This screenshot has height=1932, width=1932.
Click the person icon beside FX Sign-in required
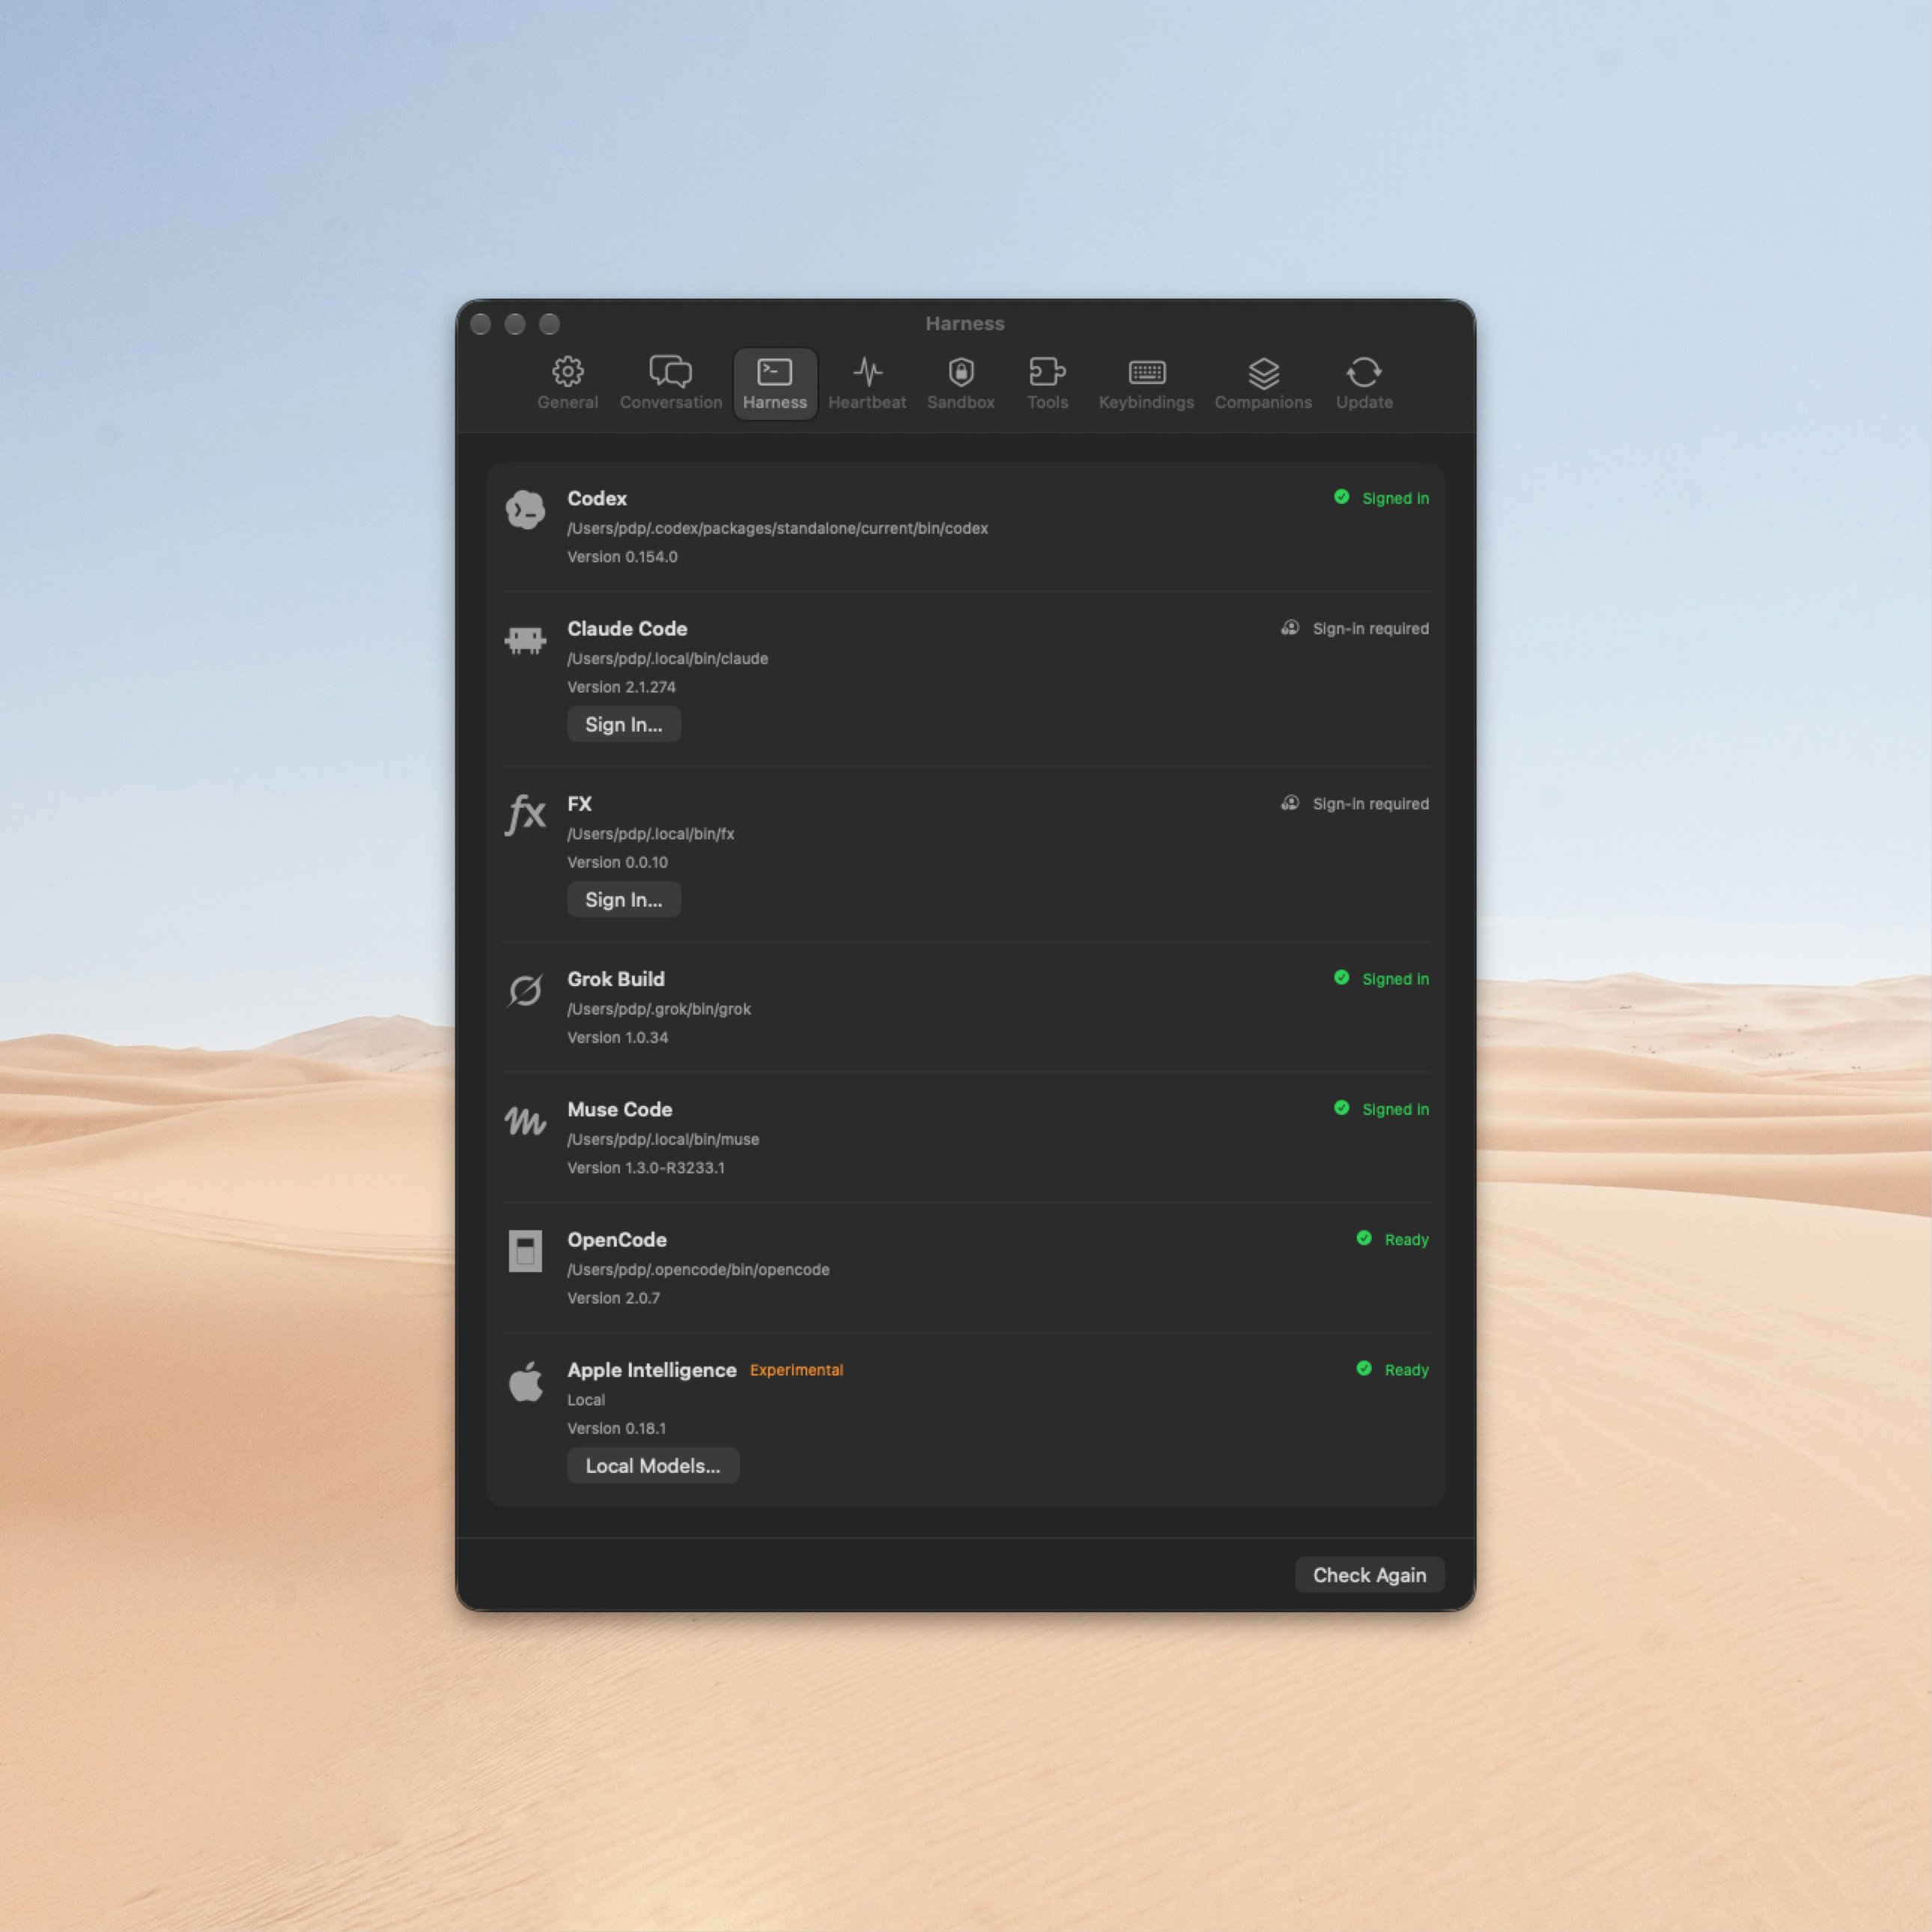1290,803
